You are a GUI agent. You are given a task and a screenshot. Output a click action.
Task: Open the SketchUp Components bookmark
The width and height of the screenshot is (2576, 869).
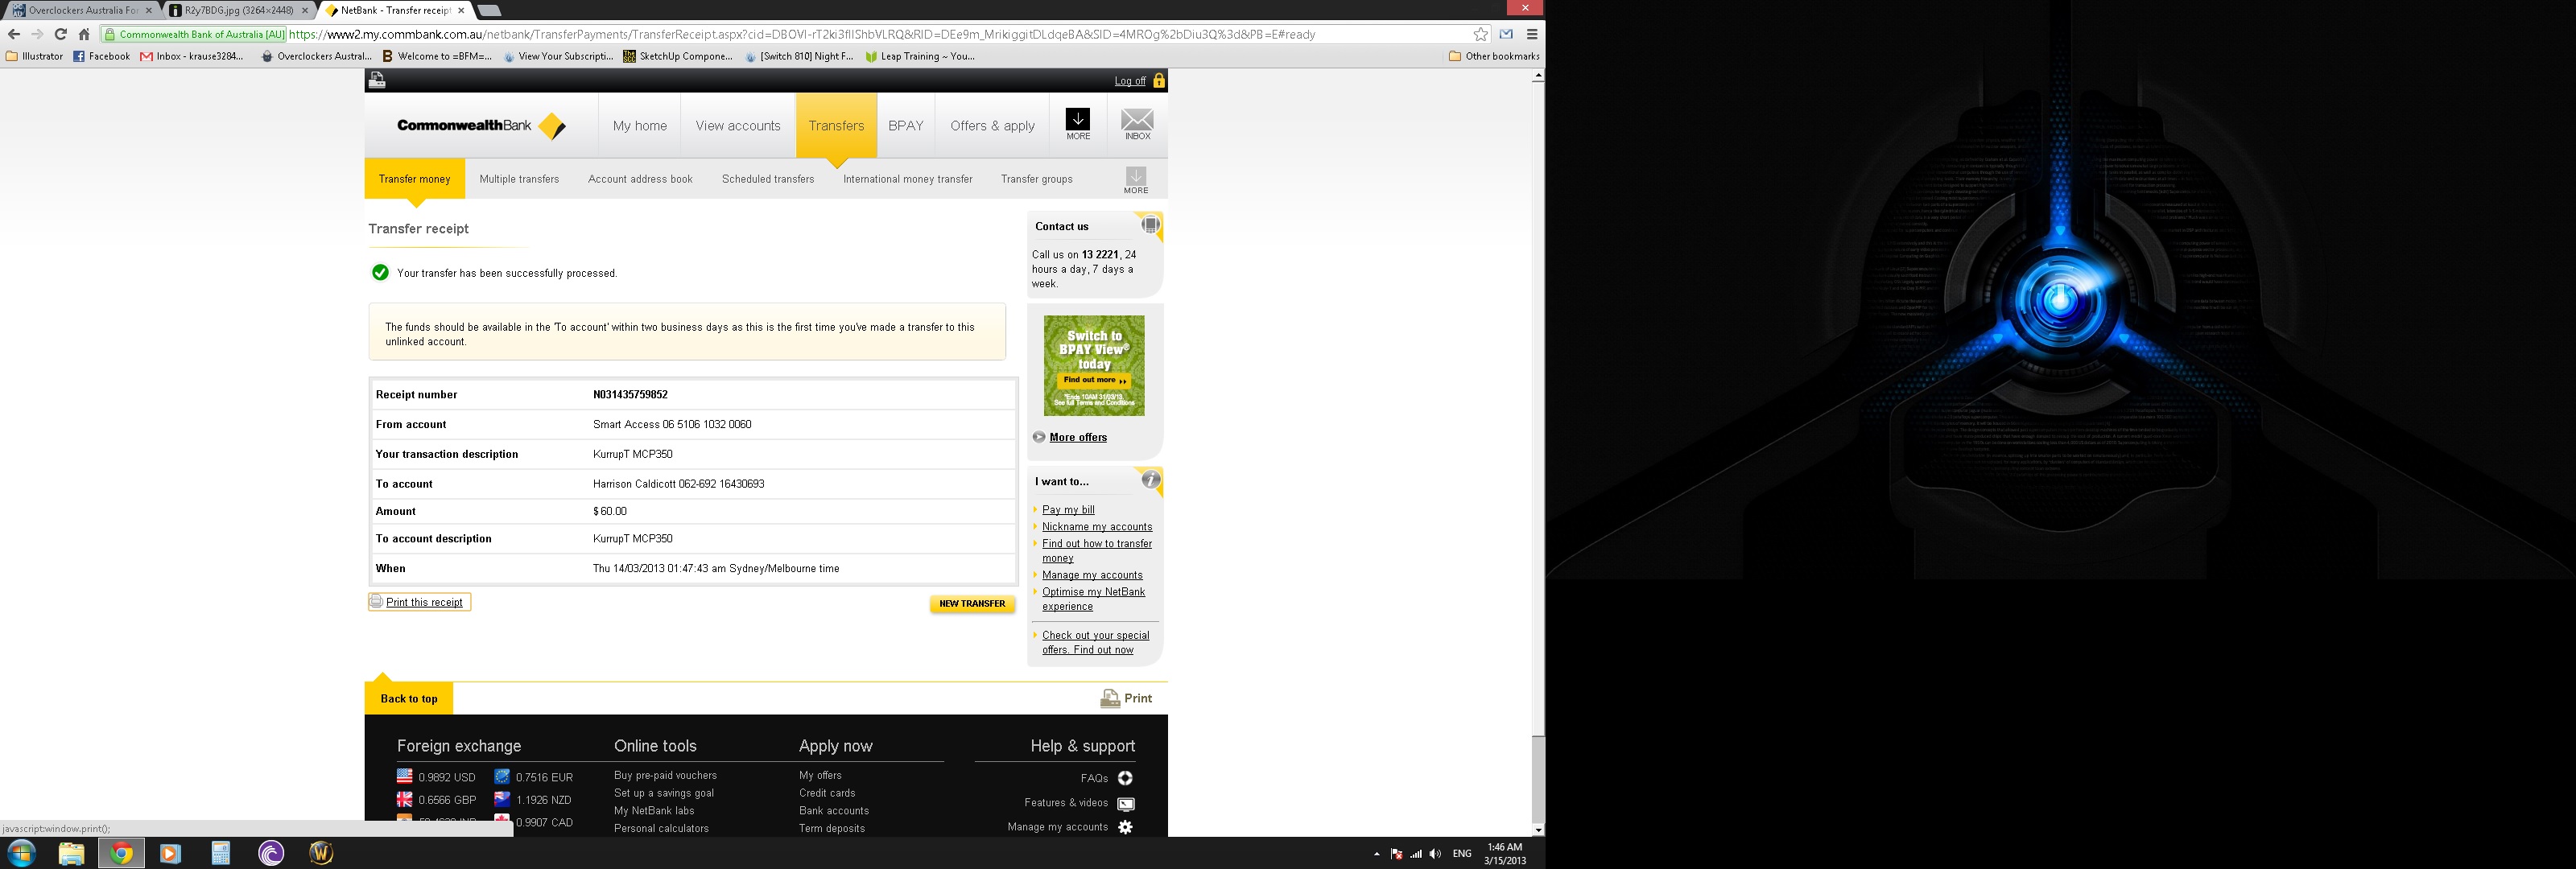click(678, 56)
